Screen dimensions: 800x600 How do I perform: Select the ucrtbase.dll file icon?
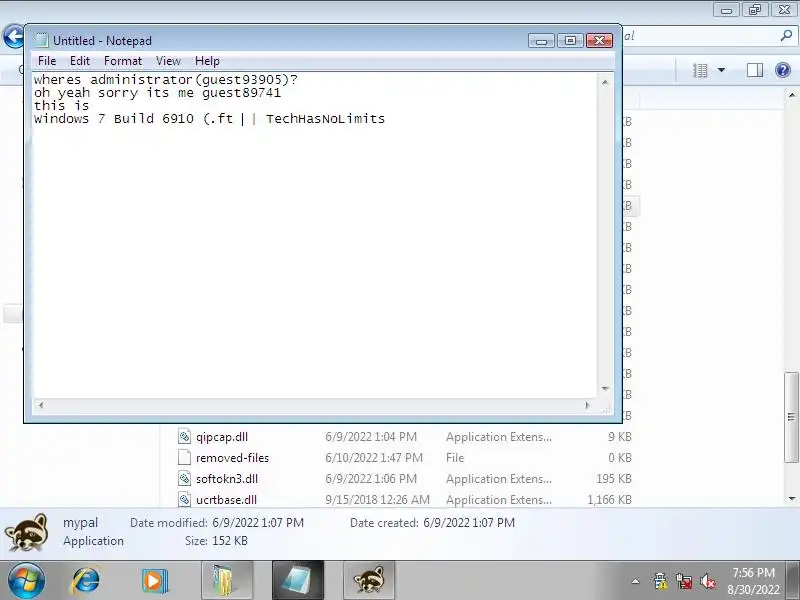[184, 499]
